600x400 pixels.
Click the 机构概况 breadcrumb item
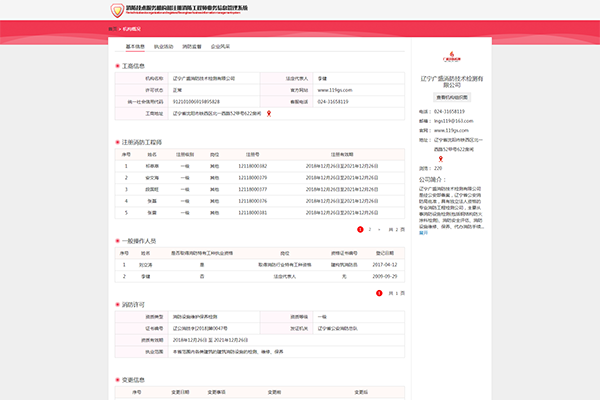132,29
